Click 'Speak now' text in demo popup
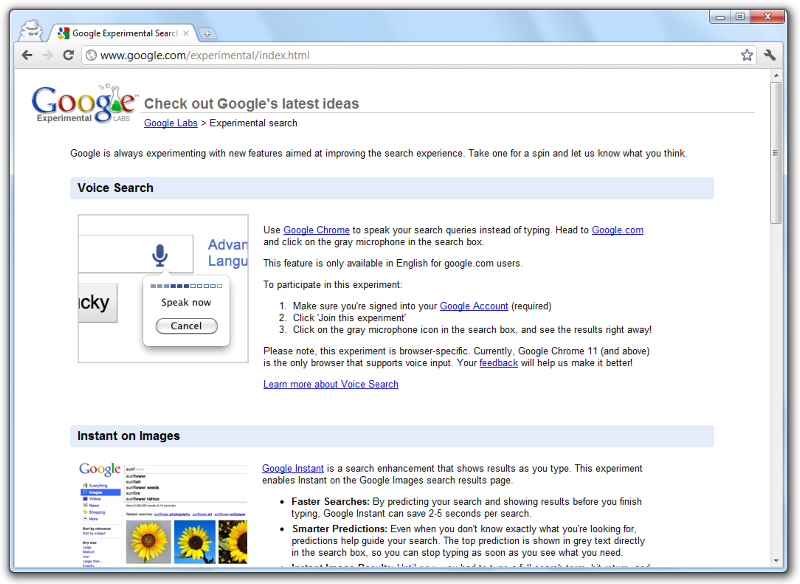Screen dimensions: 800x584 [186, 302]
